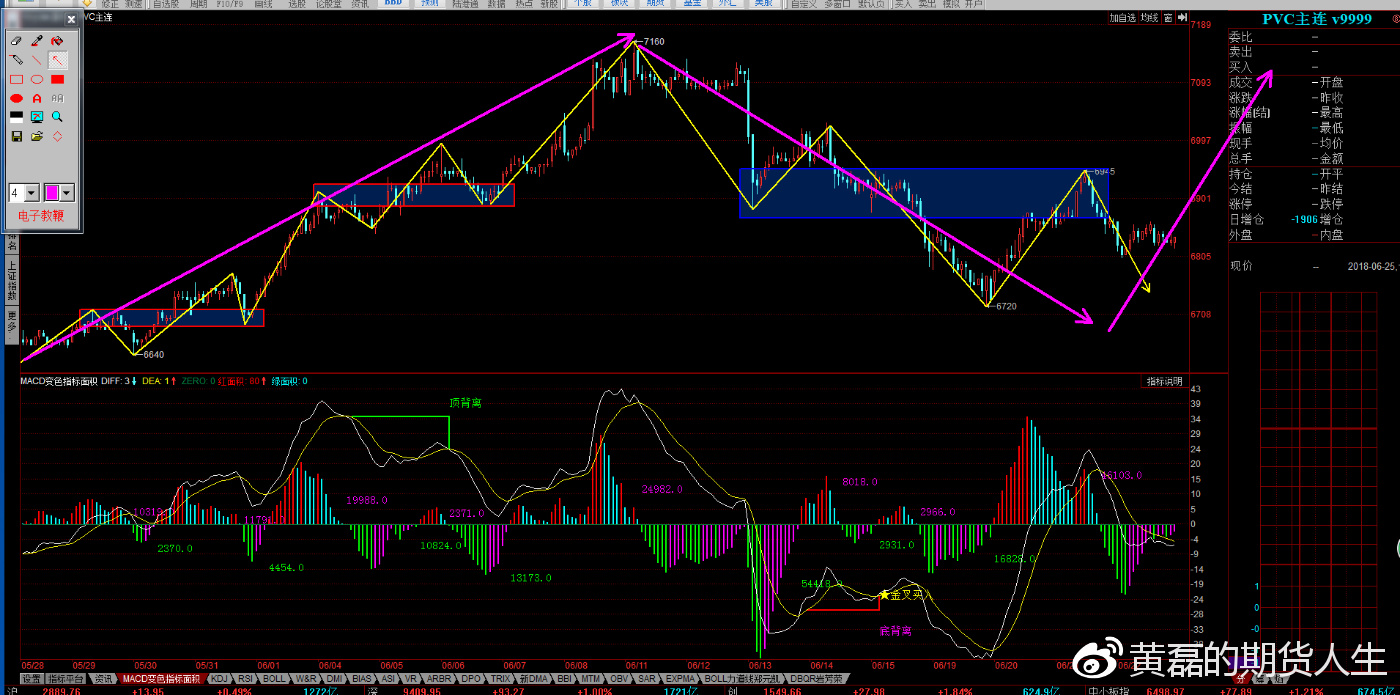Switch to the ARBR indicator tab
The image size is (1400, 695).
coord(439,679)
